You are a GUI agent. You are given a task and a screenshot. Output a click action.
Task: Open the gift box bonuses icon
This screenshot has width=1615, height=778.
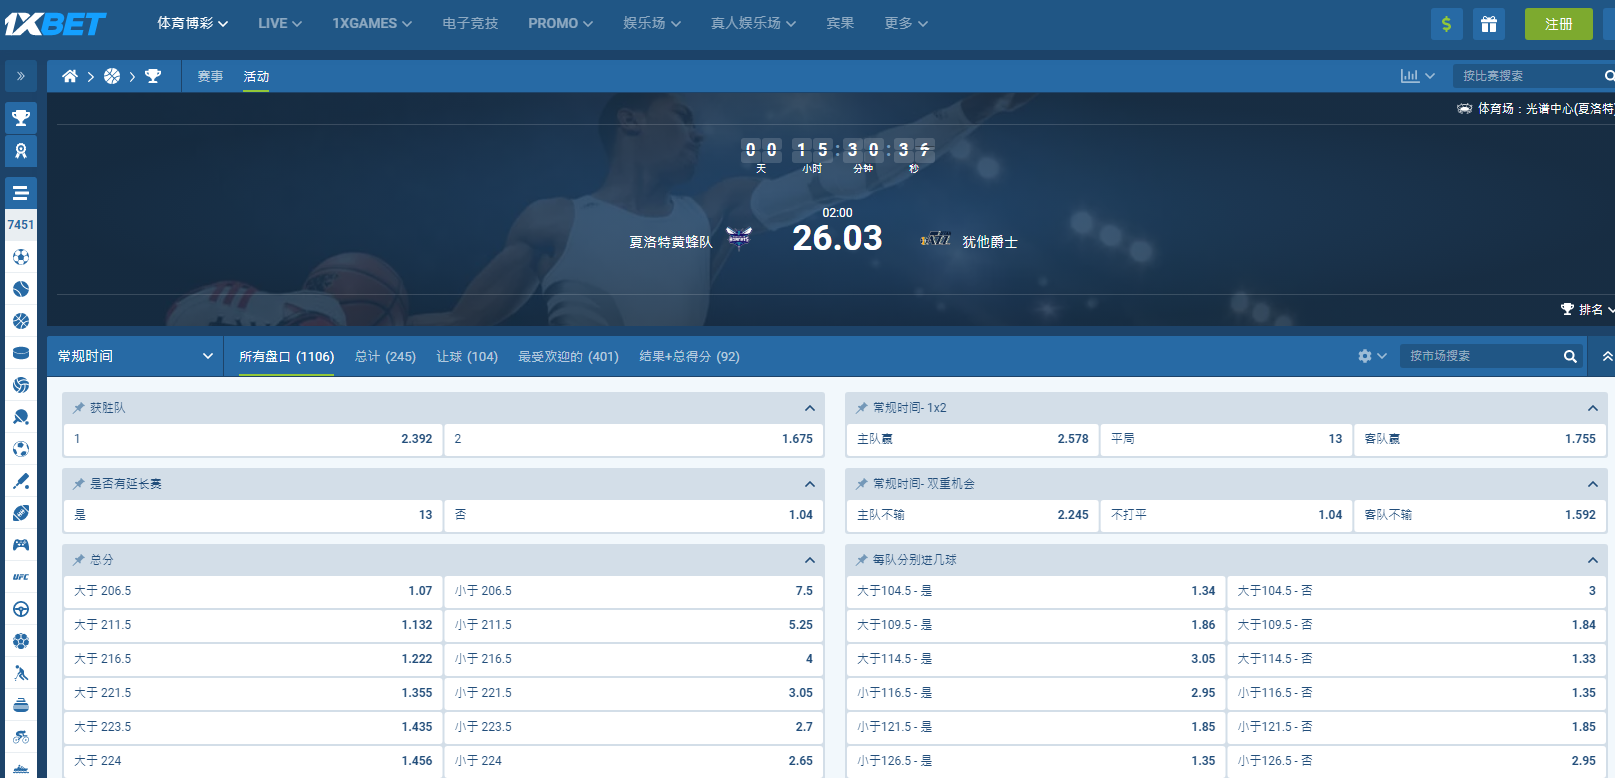click(x=1488, y=24)
